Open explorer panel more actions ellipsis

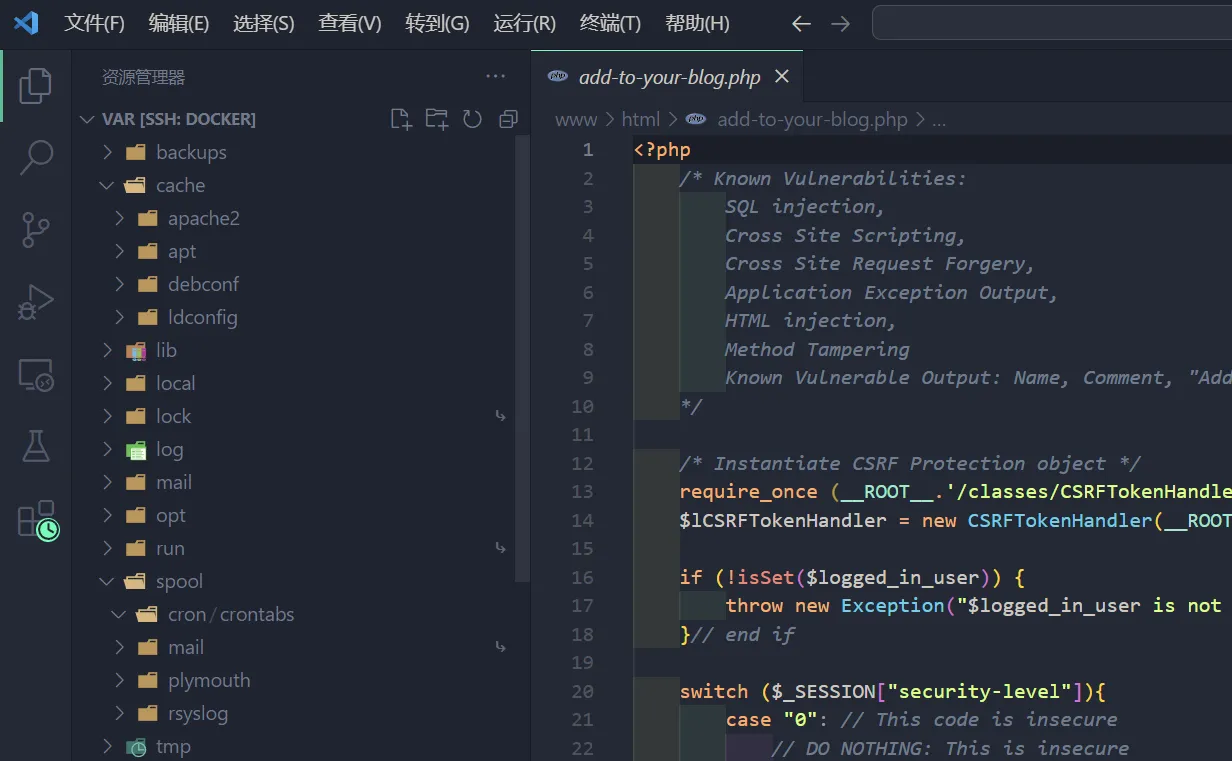pyautogui.click(x=495, y=77)
